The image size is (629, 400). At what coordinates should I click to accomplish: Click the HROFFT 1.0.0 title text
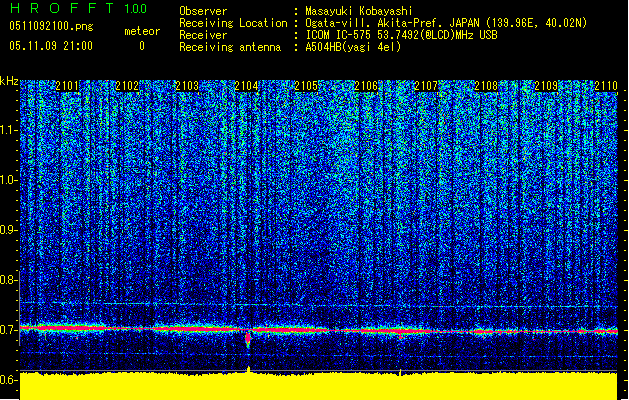79,8
